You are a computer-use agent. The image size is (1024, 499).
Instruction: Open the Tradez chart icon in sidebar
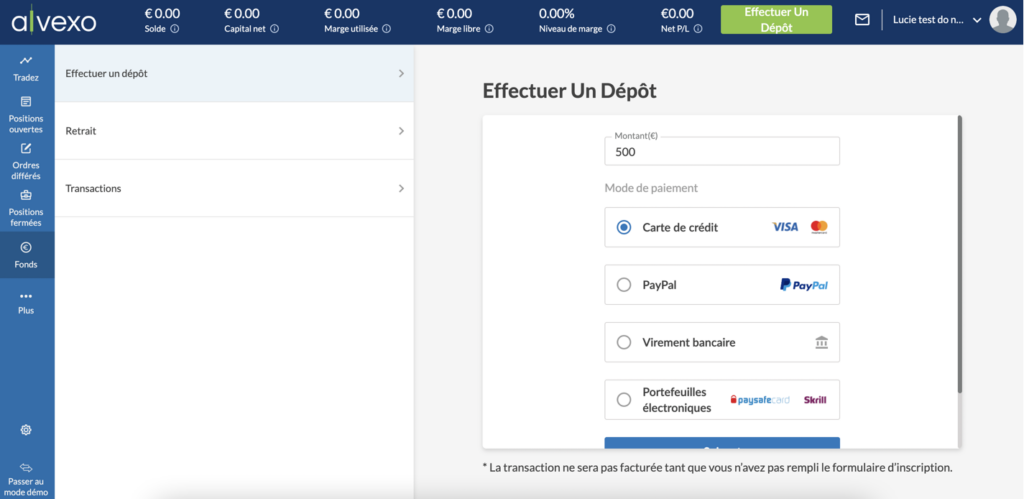coord(26,61)
